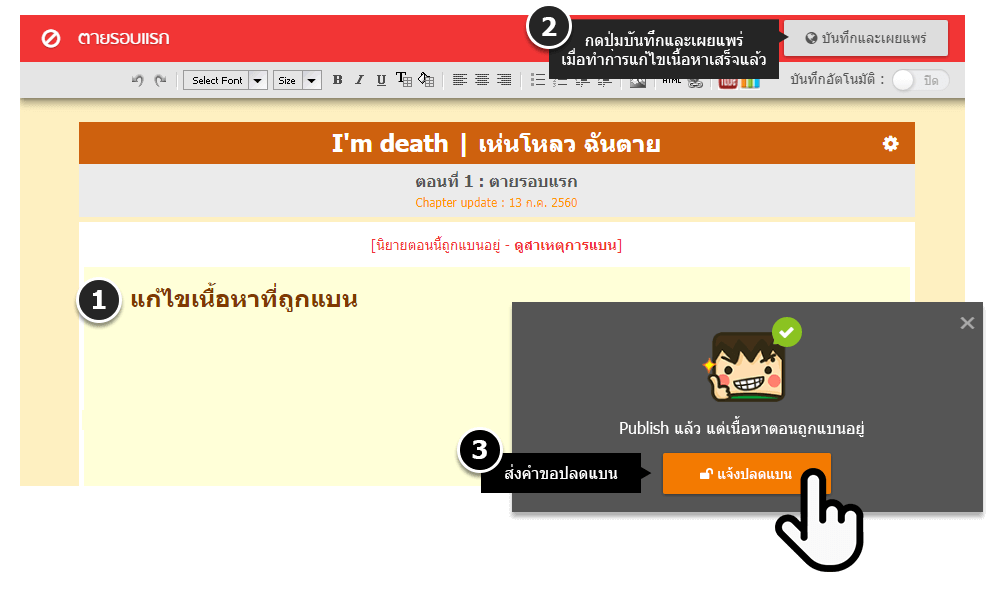989x610 pixels.
Task: Click the undo arrow icon
Action: point(138,80)
